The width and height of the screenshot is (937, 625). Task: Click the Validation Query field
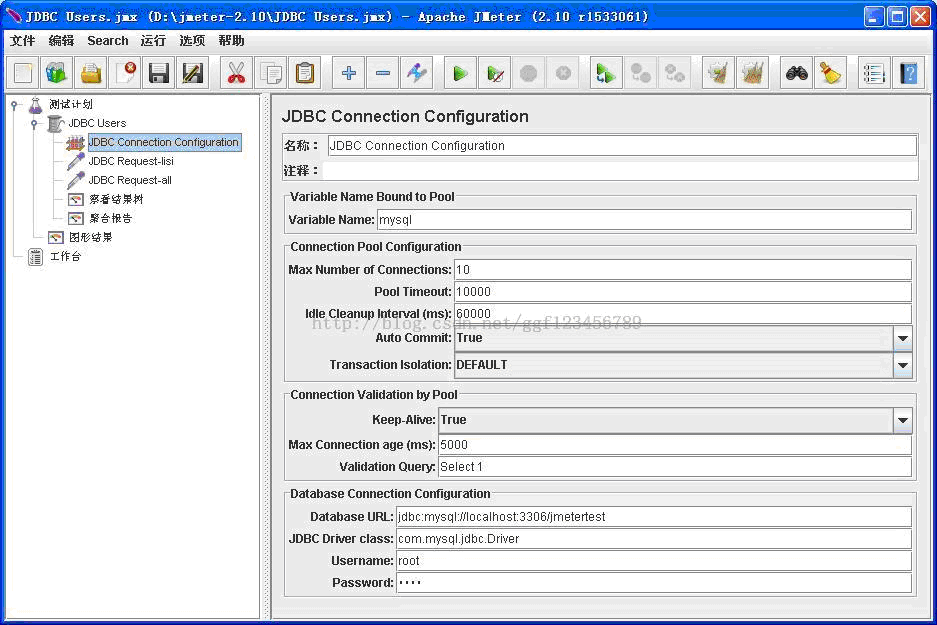point(675,467)
